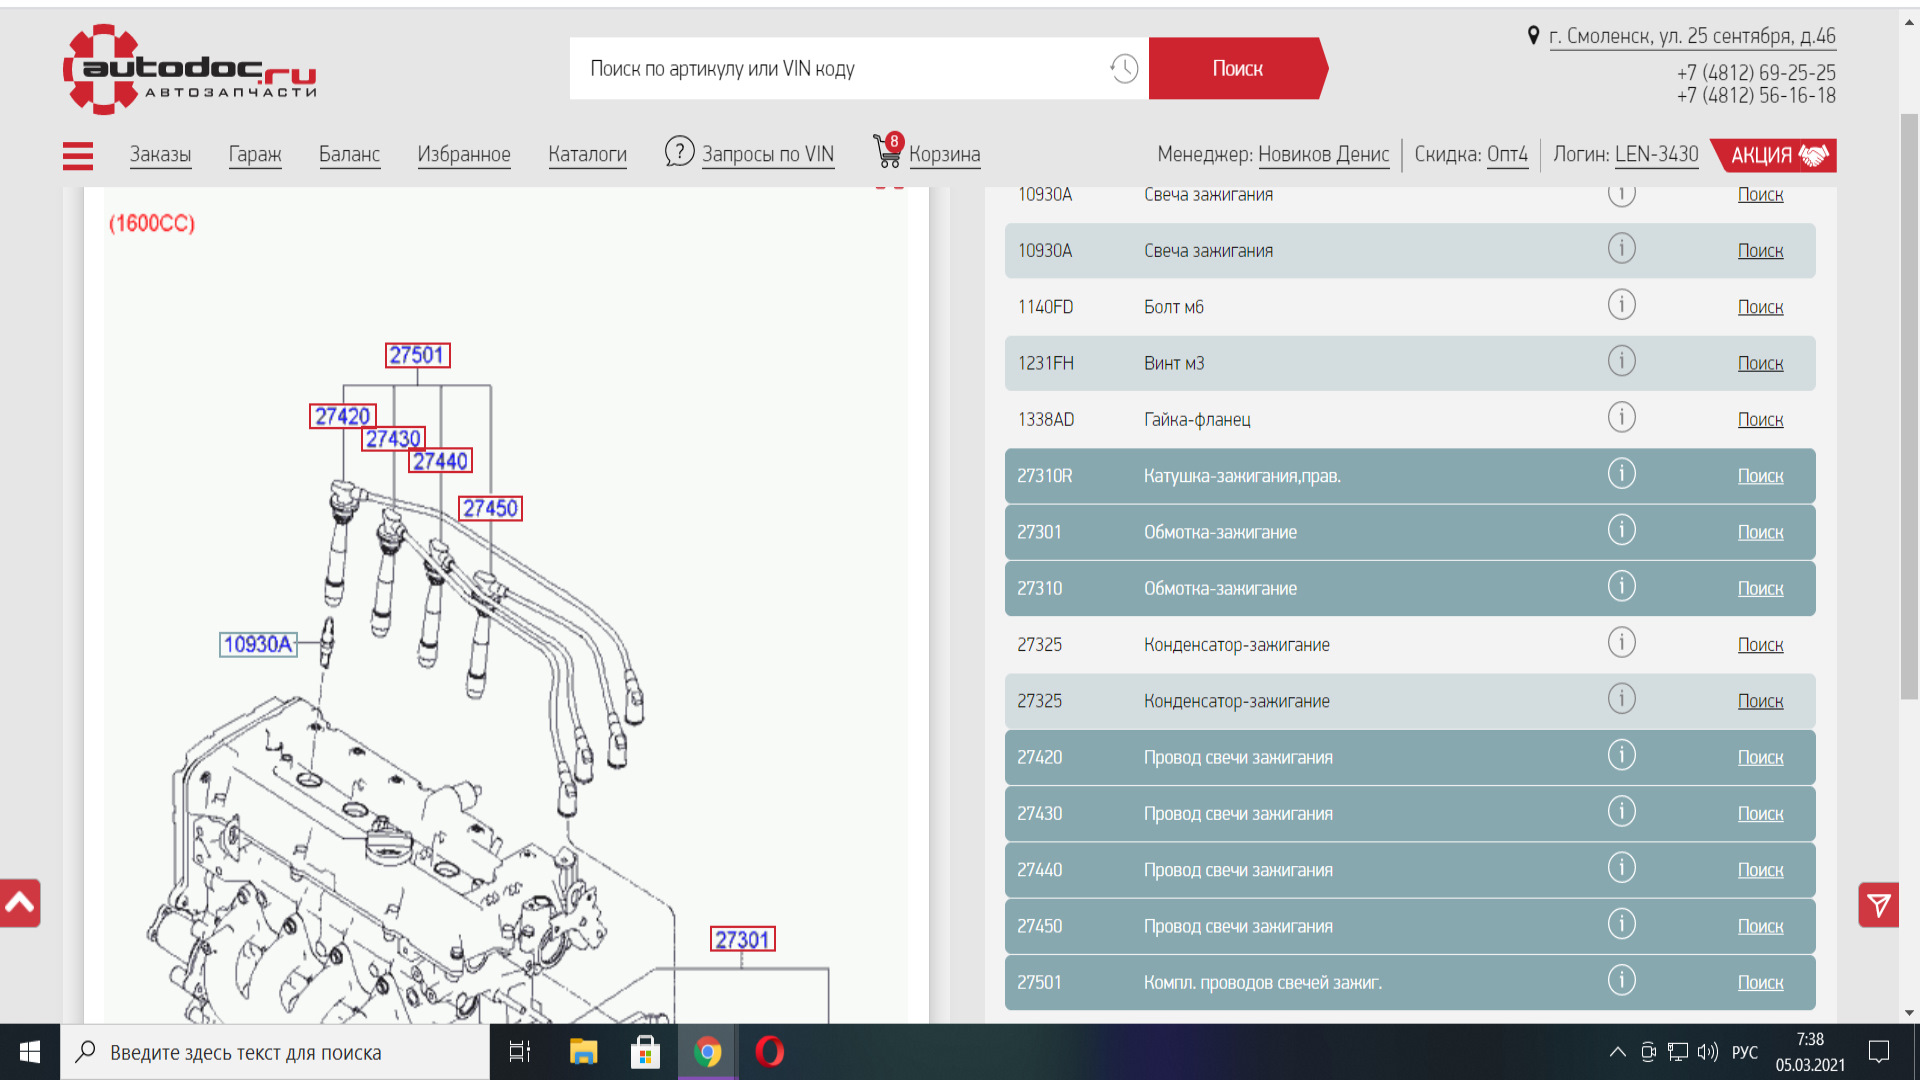Screen dimensions: 1920x1080
Task: Click the 27325 Конденсатор-зажигание shaded row
Action: point(1410,701)
